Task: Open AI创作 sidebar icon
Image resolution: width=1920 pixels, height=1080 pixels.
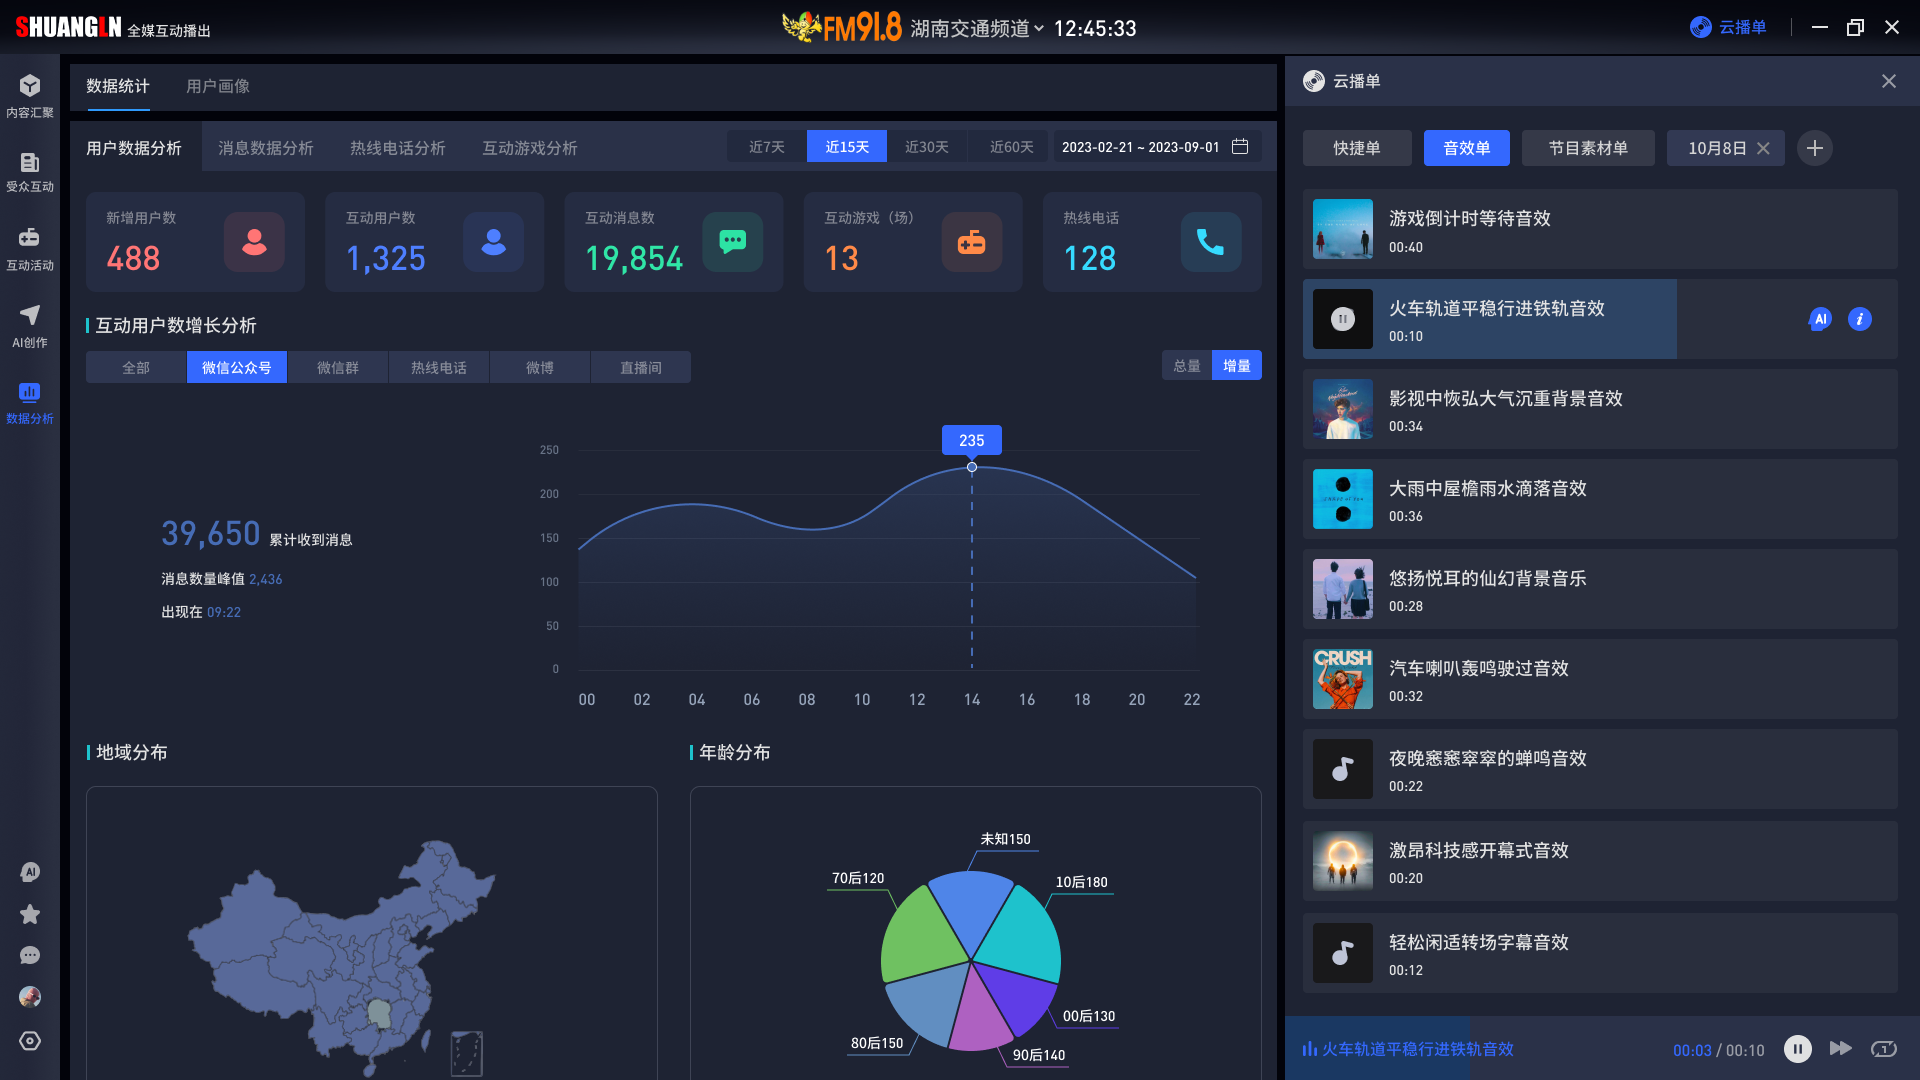Action: 30,326
